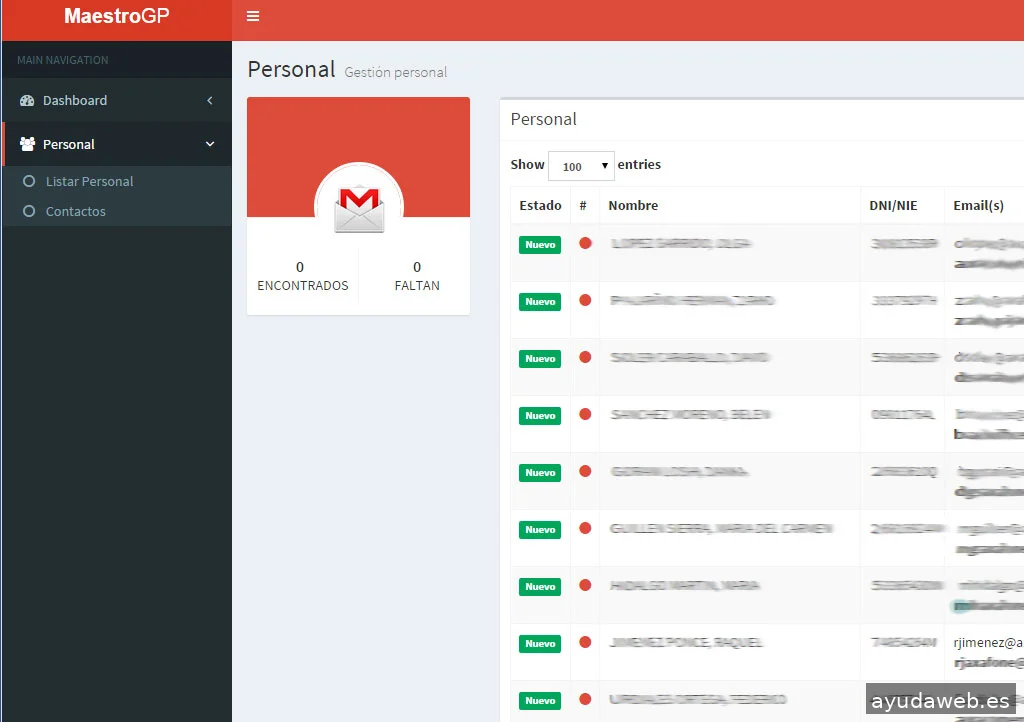Image resolution: width=1024 pixels, height=722 pixels.
Task: Click the circle icon beside Contactos
Action: pos(29,212)
